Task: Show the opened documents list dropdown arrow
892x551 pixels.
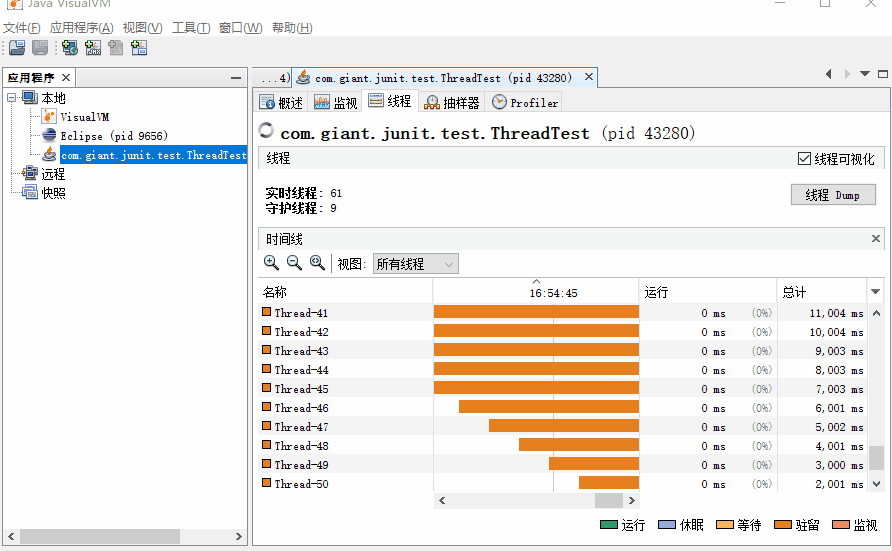Action: (865, 74)
